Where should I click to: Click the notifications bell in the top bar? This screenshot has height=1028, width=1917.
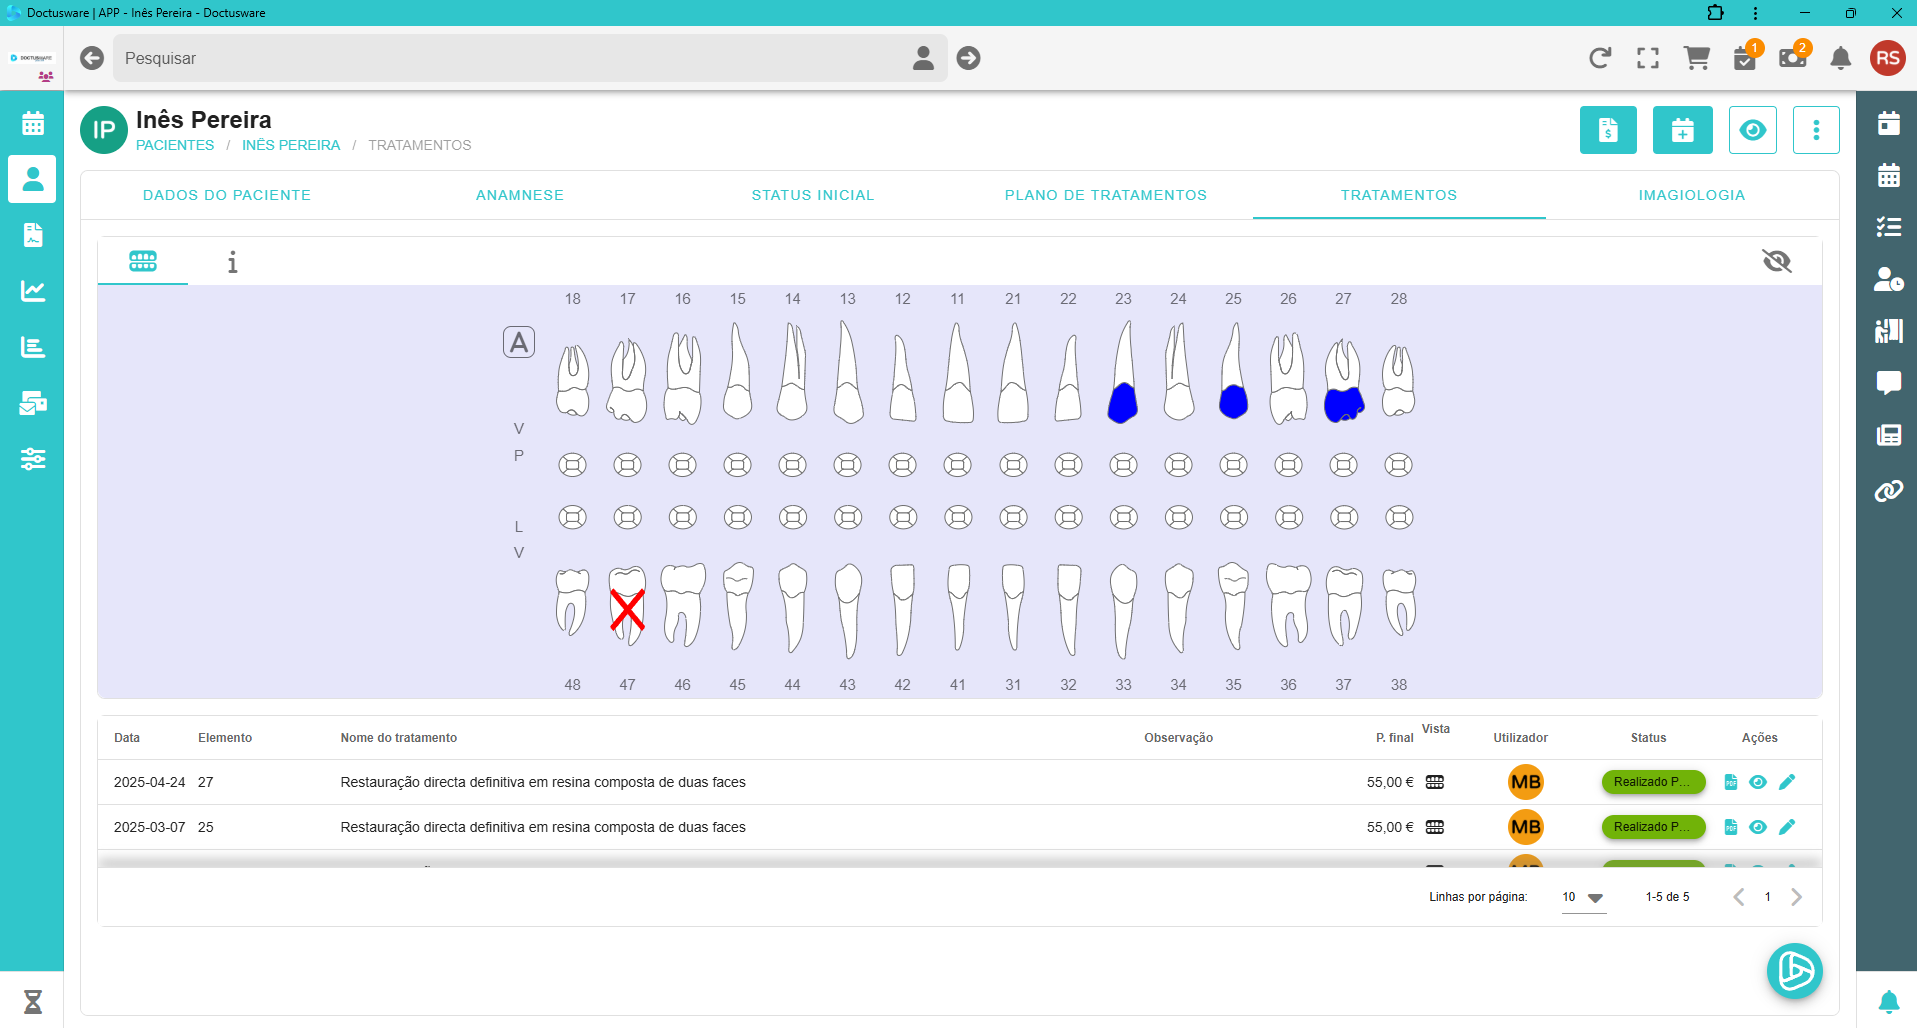click(x=1840, y=58)
